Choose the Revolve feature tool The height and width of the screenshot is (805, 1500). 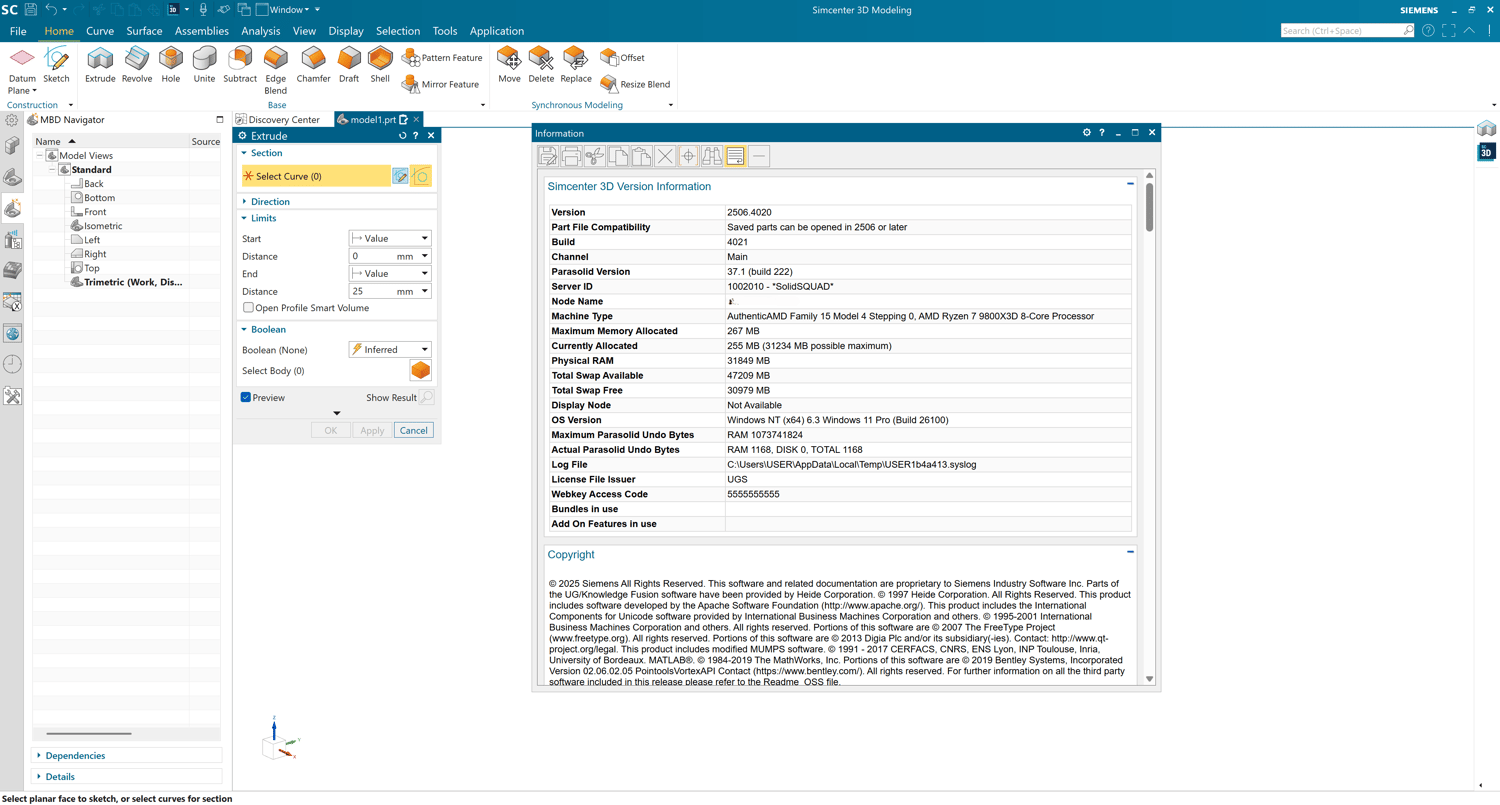(x=137, y=65)
